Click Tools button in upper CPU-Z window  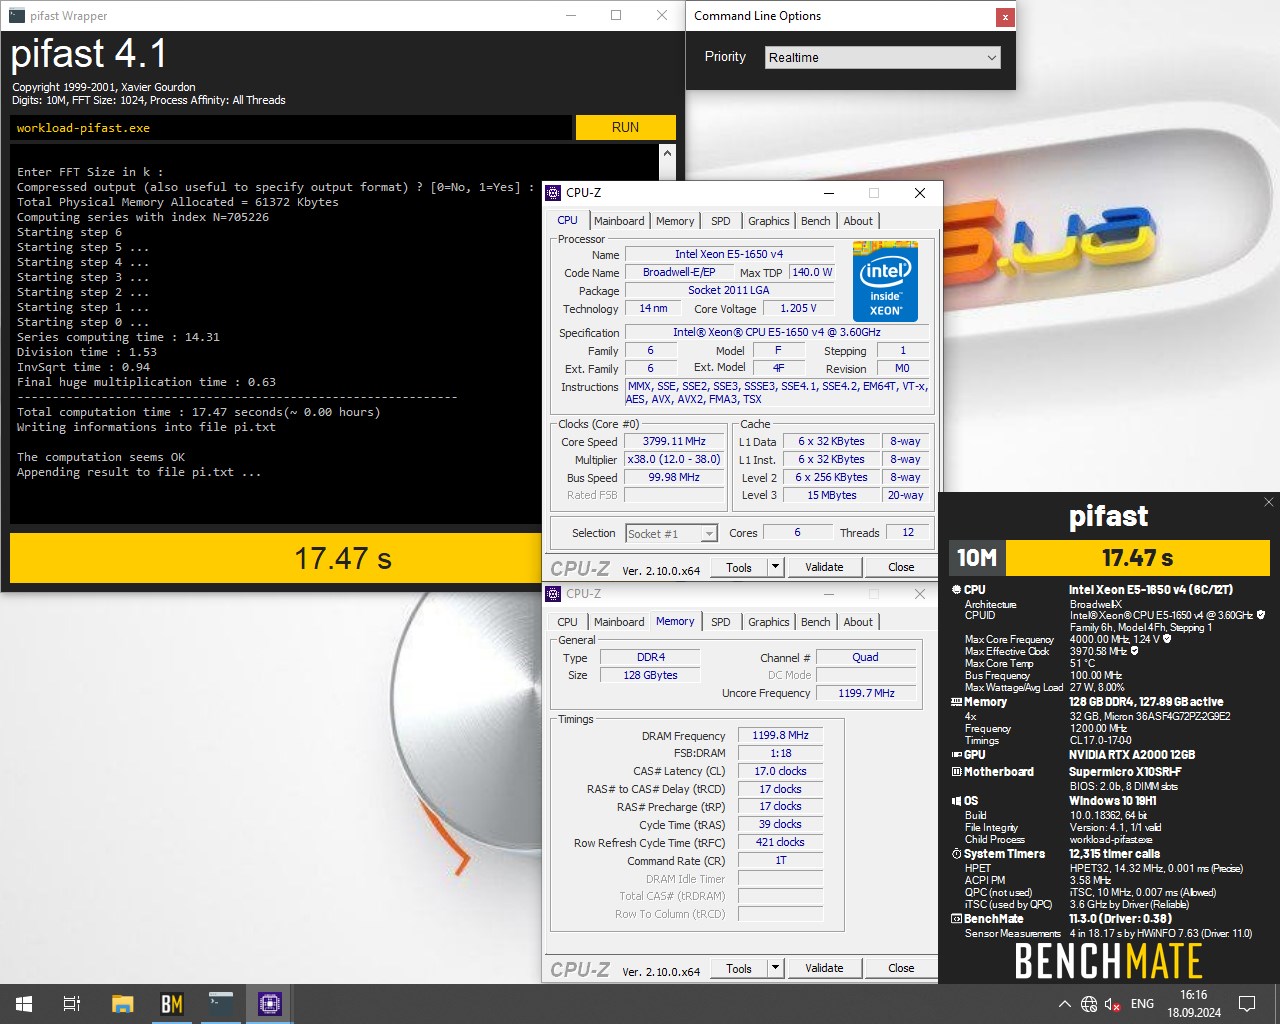click(739, 567)
